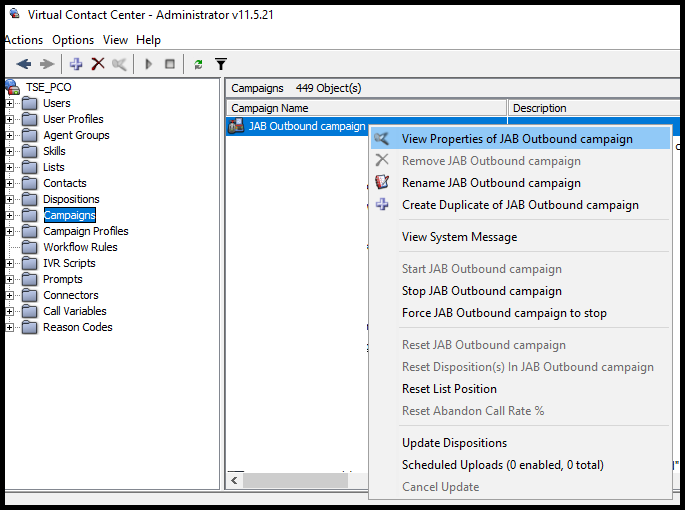Viewport: 685px width, 510px height.
Task: Expand the Users folder node
Action: point(9,103)
